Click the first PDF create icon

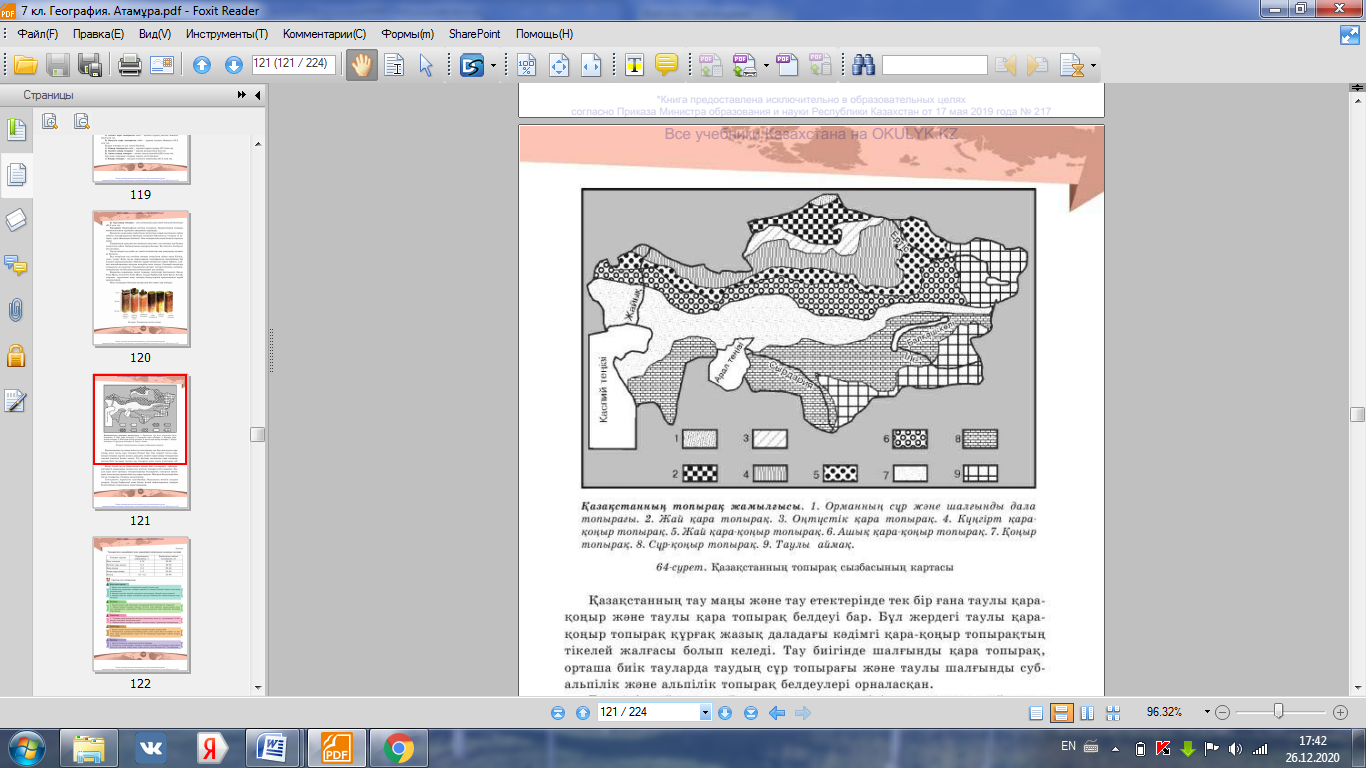[710, 65]
